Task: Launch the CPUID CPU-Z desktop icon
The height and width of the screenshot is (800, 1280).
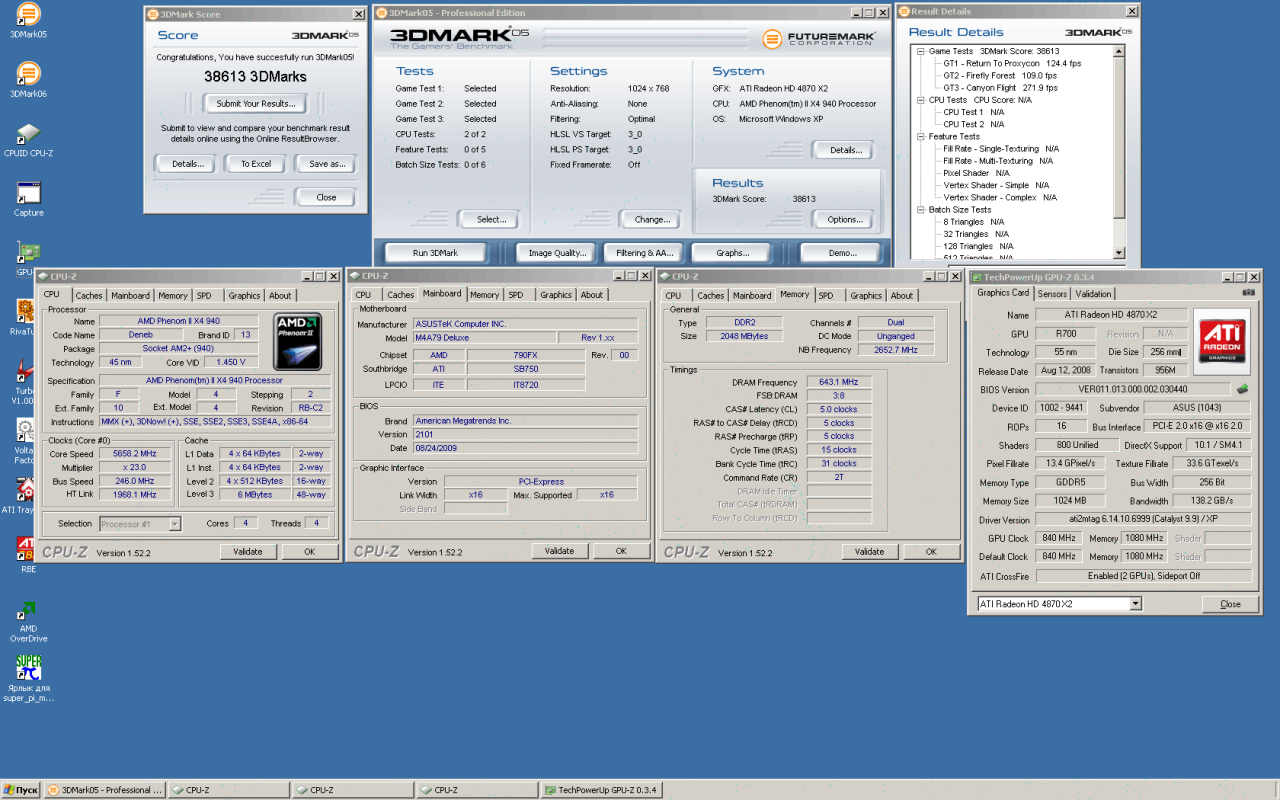Action: [28, 140]
